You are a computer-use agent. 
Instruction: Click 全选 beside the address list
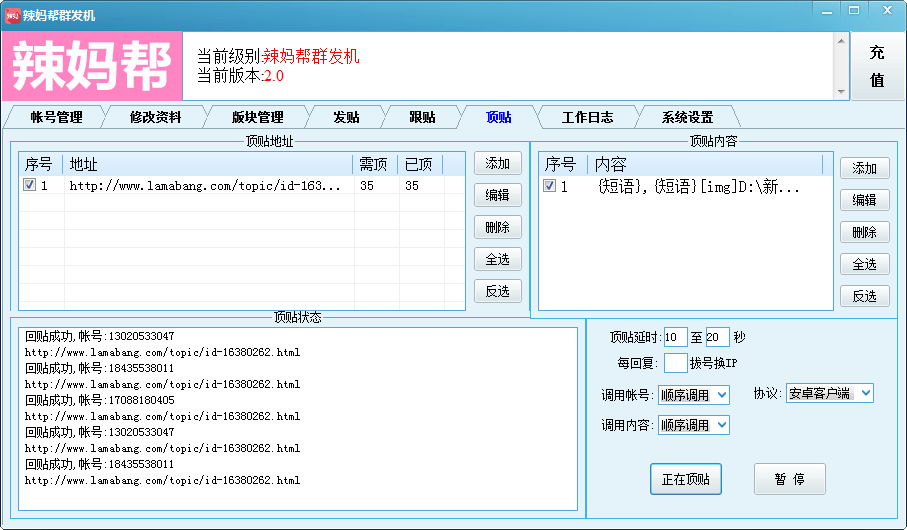click(x=497, y=259)
